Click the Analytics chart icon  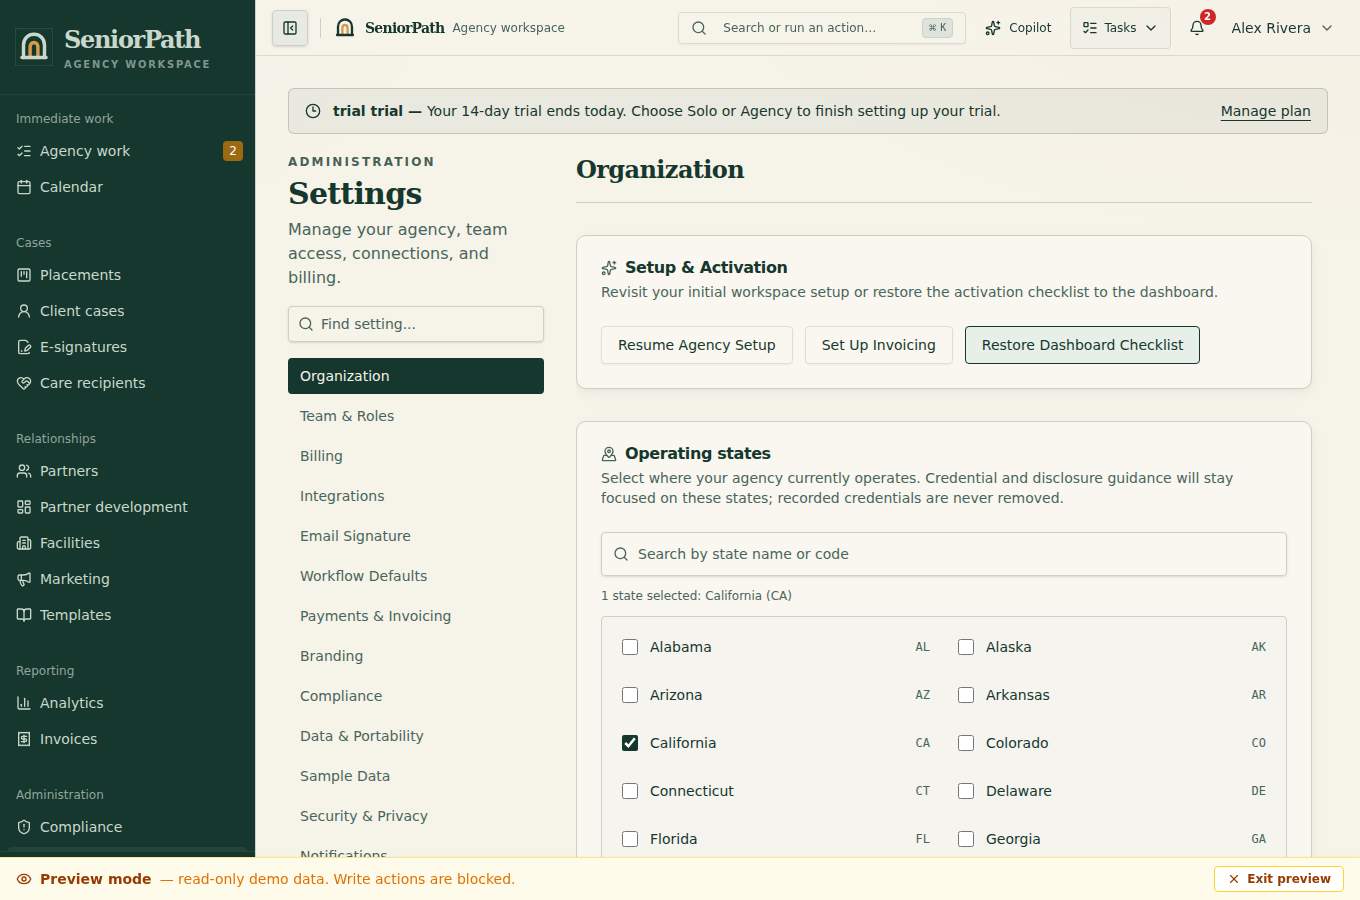coord(24,703)
